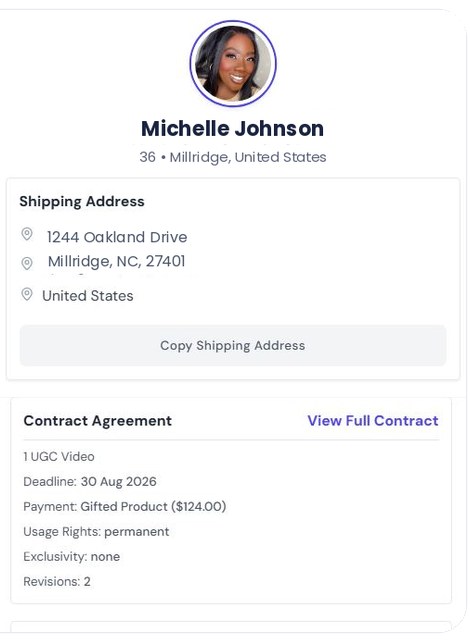
Task: Click the Shipping Address section heading
Action: (x=82, y=202)
